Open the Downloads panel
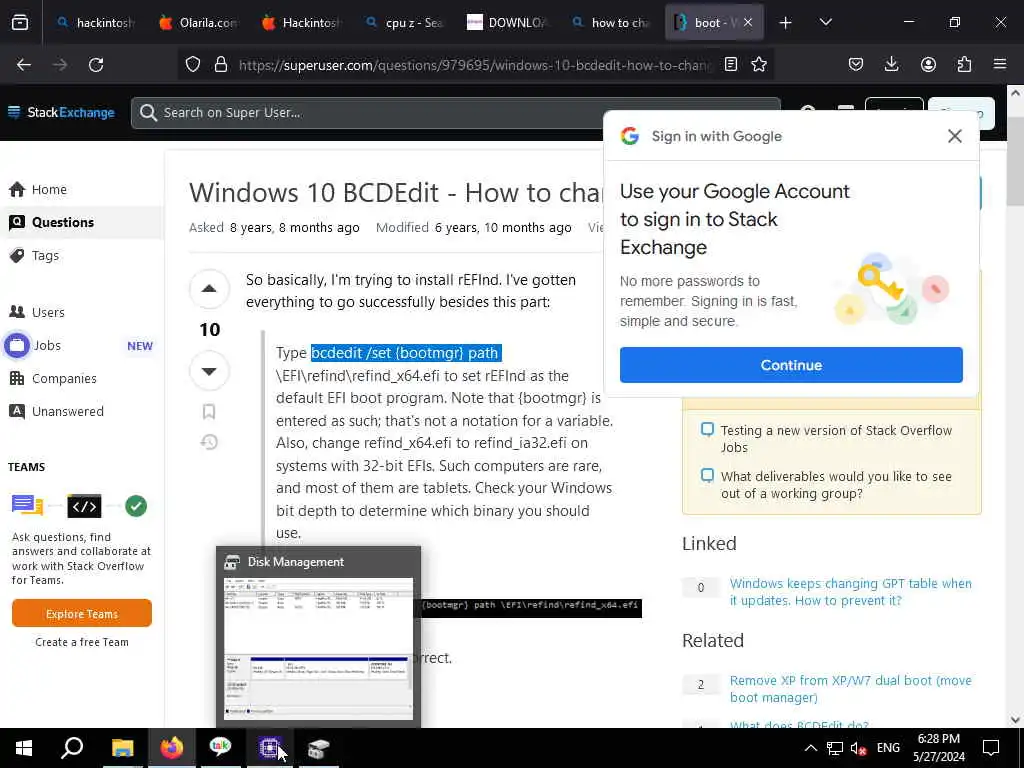Image resolution: width=1024 pixels, height=768 pixels. [891, 64]
